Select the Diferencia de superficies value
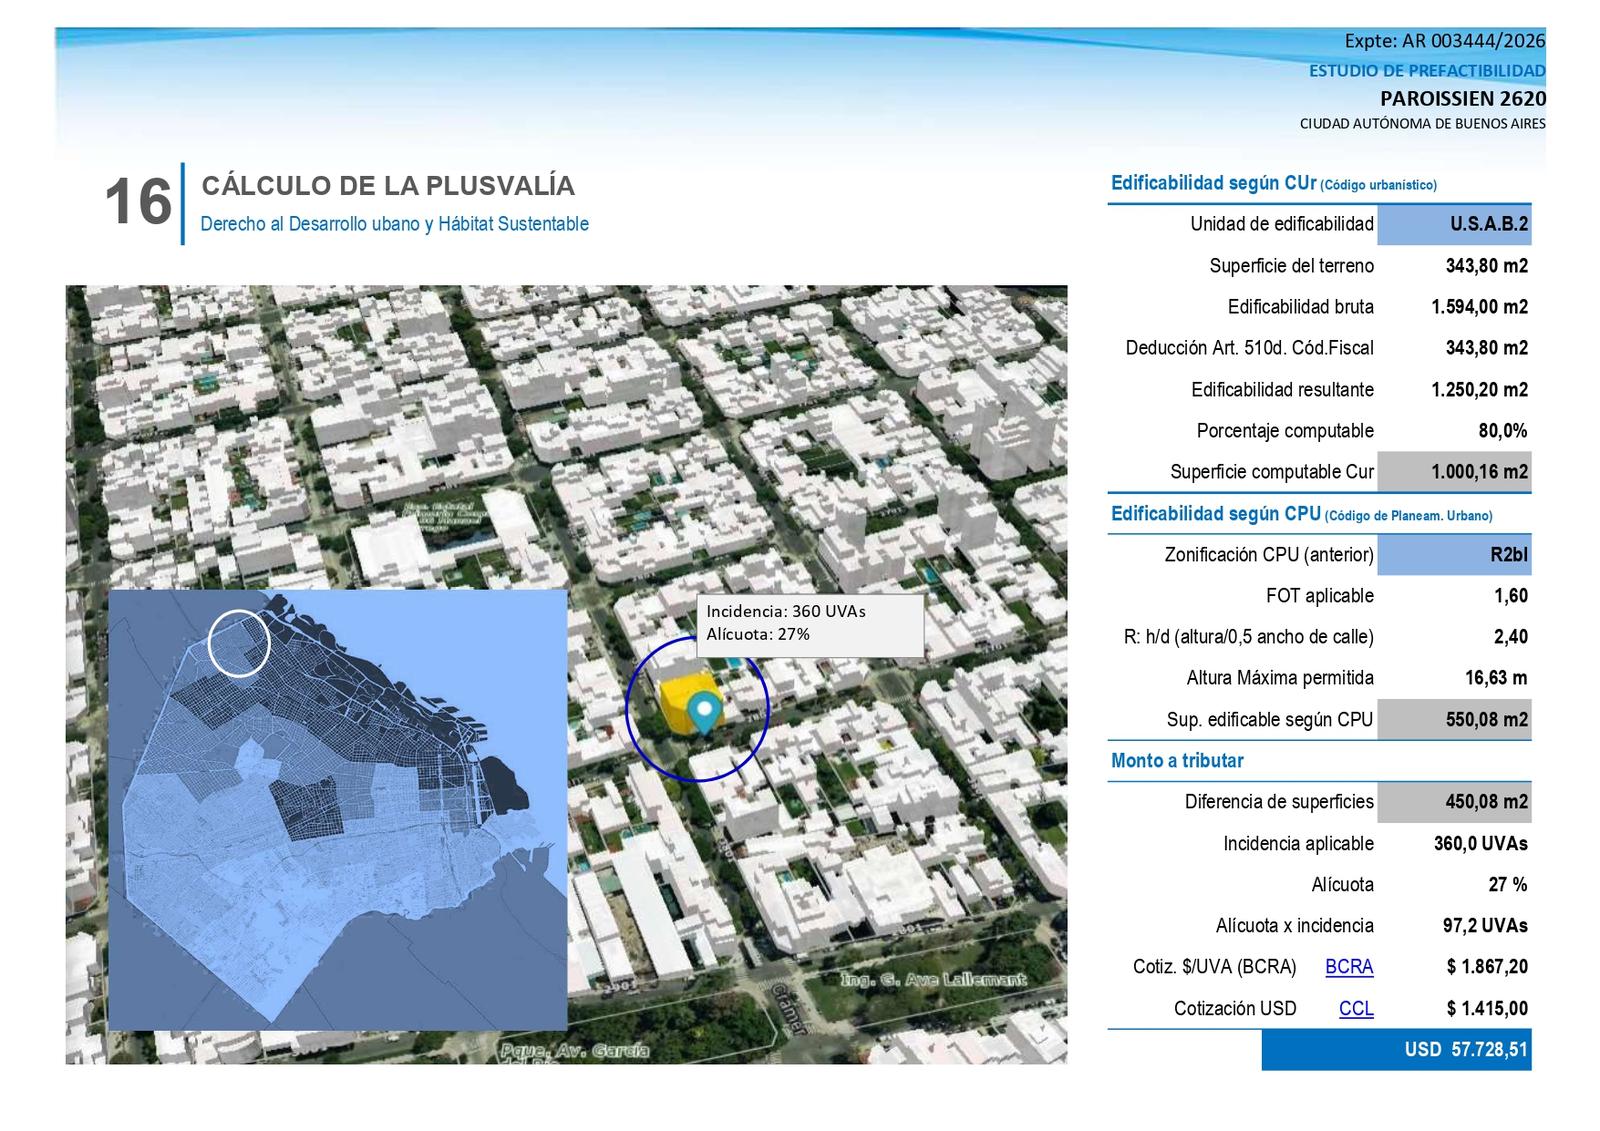This screenshot has height=1131, width=1600. point(1454,802)
